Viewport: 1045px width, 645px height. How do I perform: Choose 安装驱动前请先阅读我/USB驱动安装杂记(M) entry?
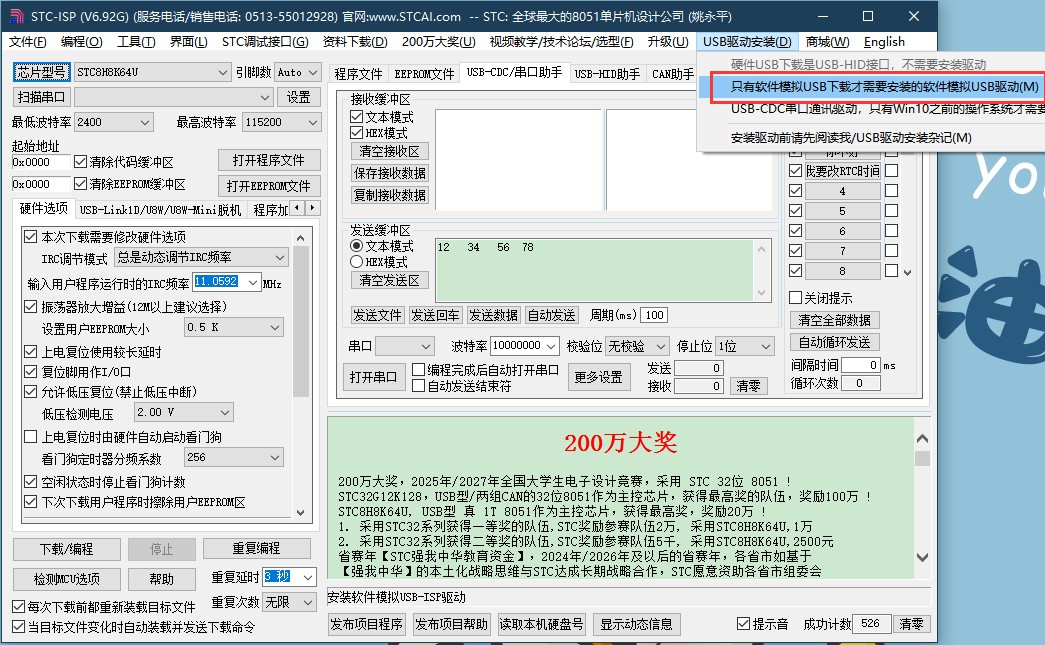tap(850, 138)
